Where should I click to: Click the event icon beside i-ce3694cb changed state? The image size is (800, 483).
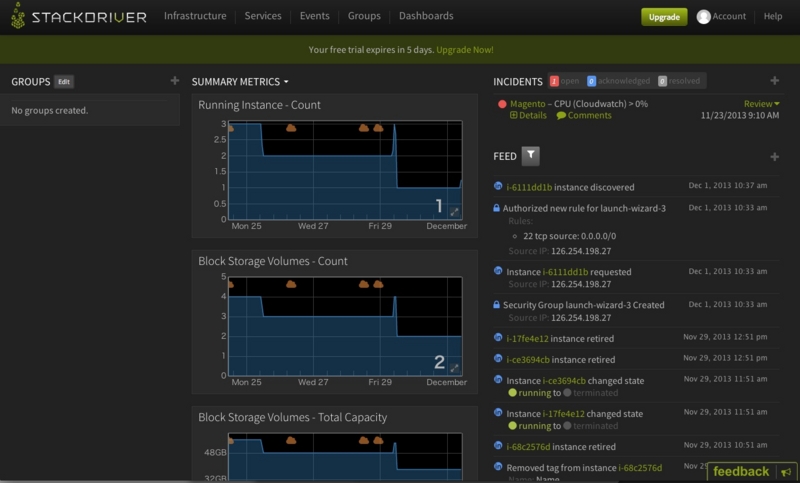(498, 379)
